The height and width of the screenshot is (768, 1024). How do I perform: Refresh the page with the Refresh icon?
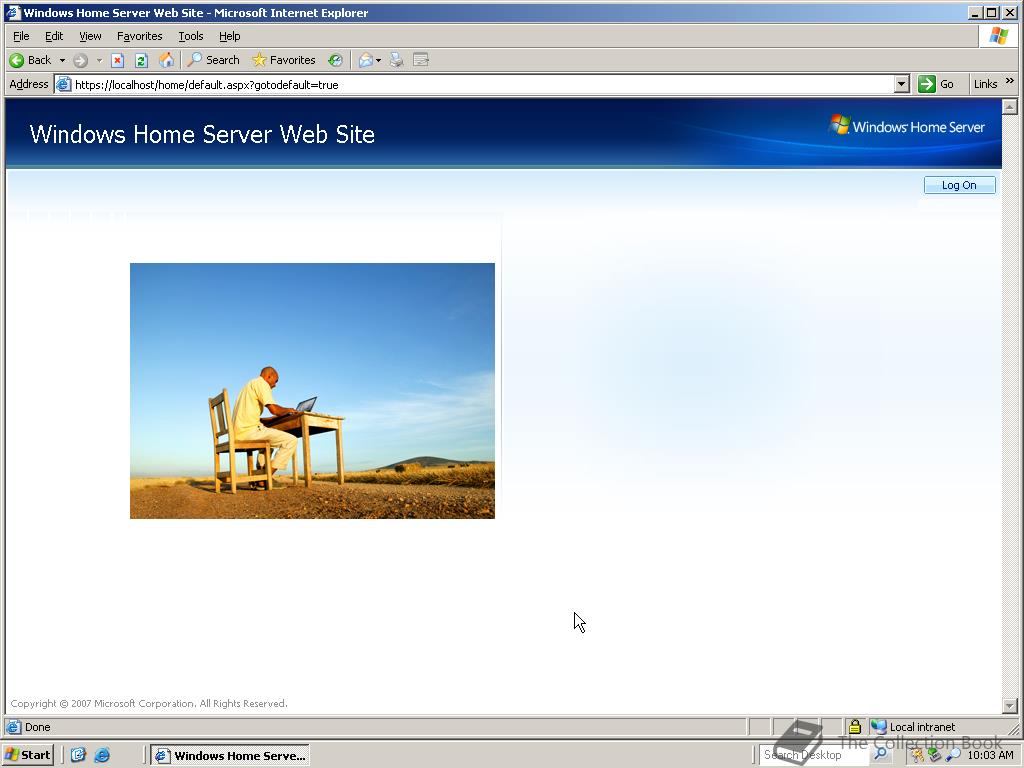point(142,60)
